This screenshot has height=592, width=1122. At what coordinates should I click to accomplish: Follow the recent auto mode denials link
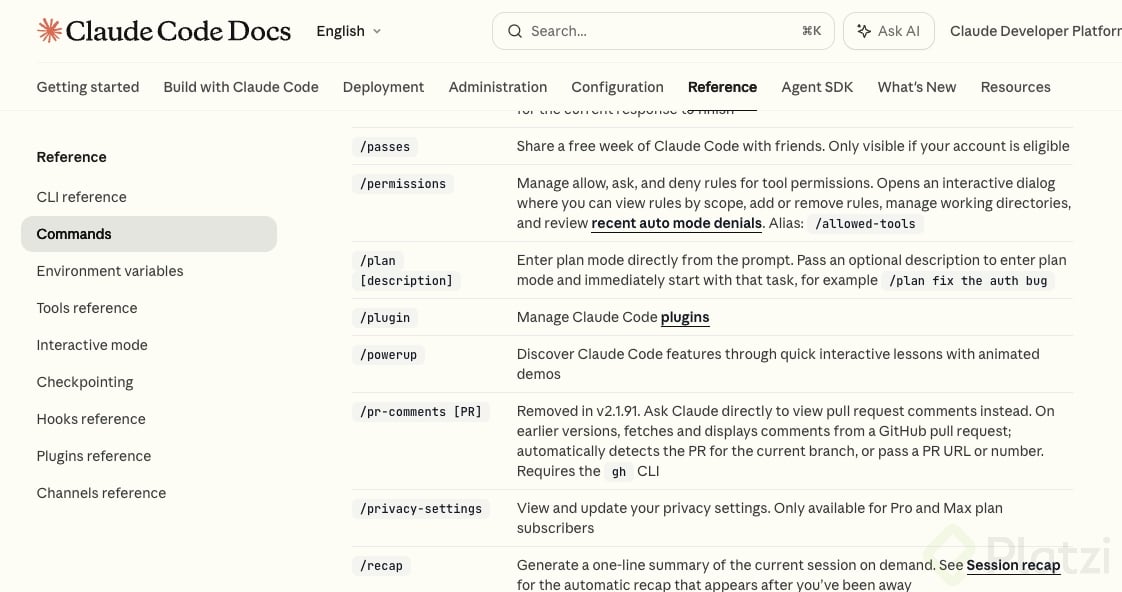[676, 223]
